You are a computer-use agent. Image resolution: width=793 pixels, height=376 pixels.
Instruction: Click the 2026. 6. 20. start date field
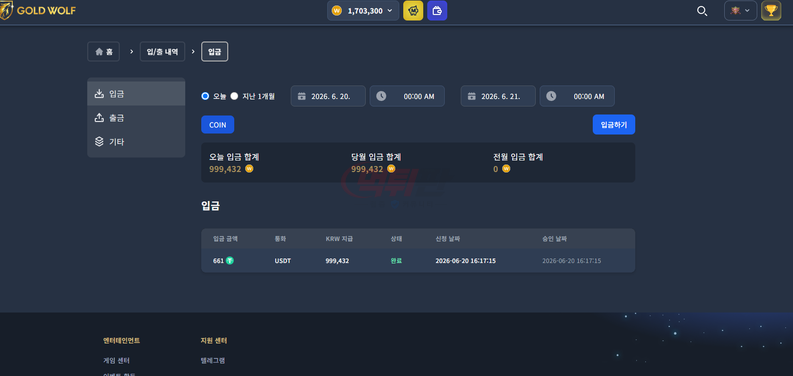(328, 96)
